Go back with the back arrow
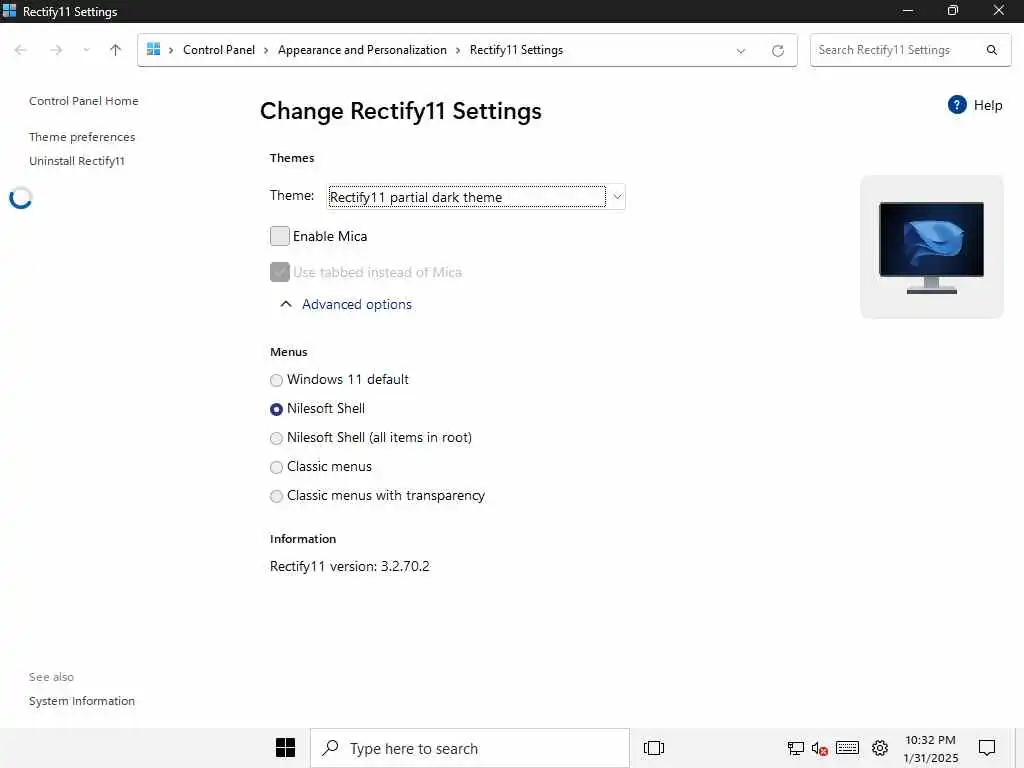 click(x=20, y=50)
